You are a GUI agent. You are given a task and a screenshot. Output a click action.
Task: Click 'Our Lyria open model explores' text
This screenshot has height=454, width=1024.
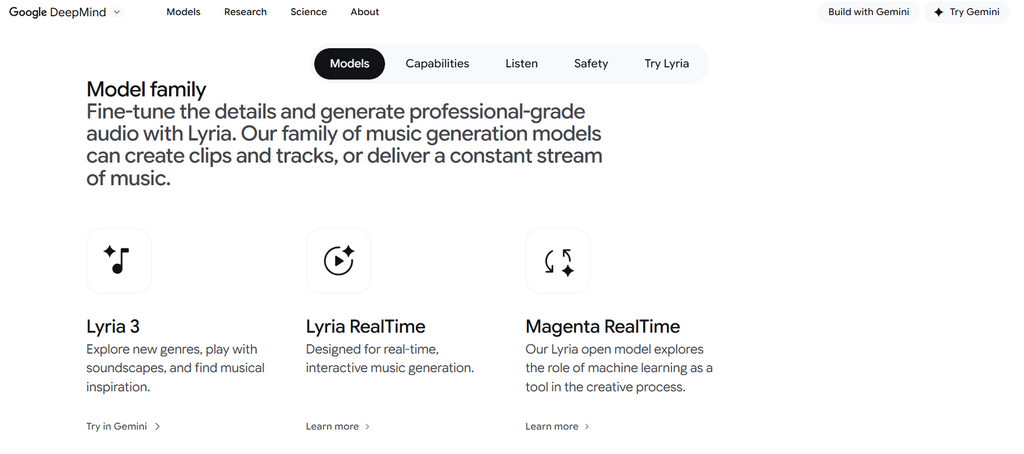[x=619, y=368]
